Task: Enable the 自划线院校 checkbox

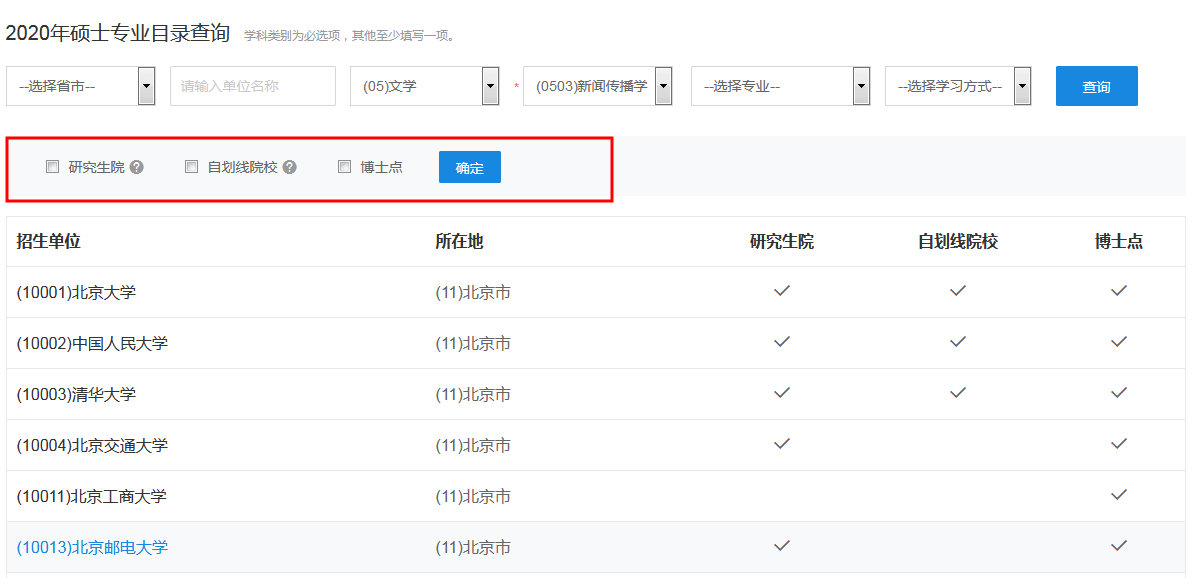Action: click(x=192, y=167)
